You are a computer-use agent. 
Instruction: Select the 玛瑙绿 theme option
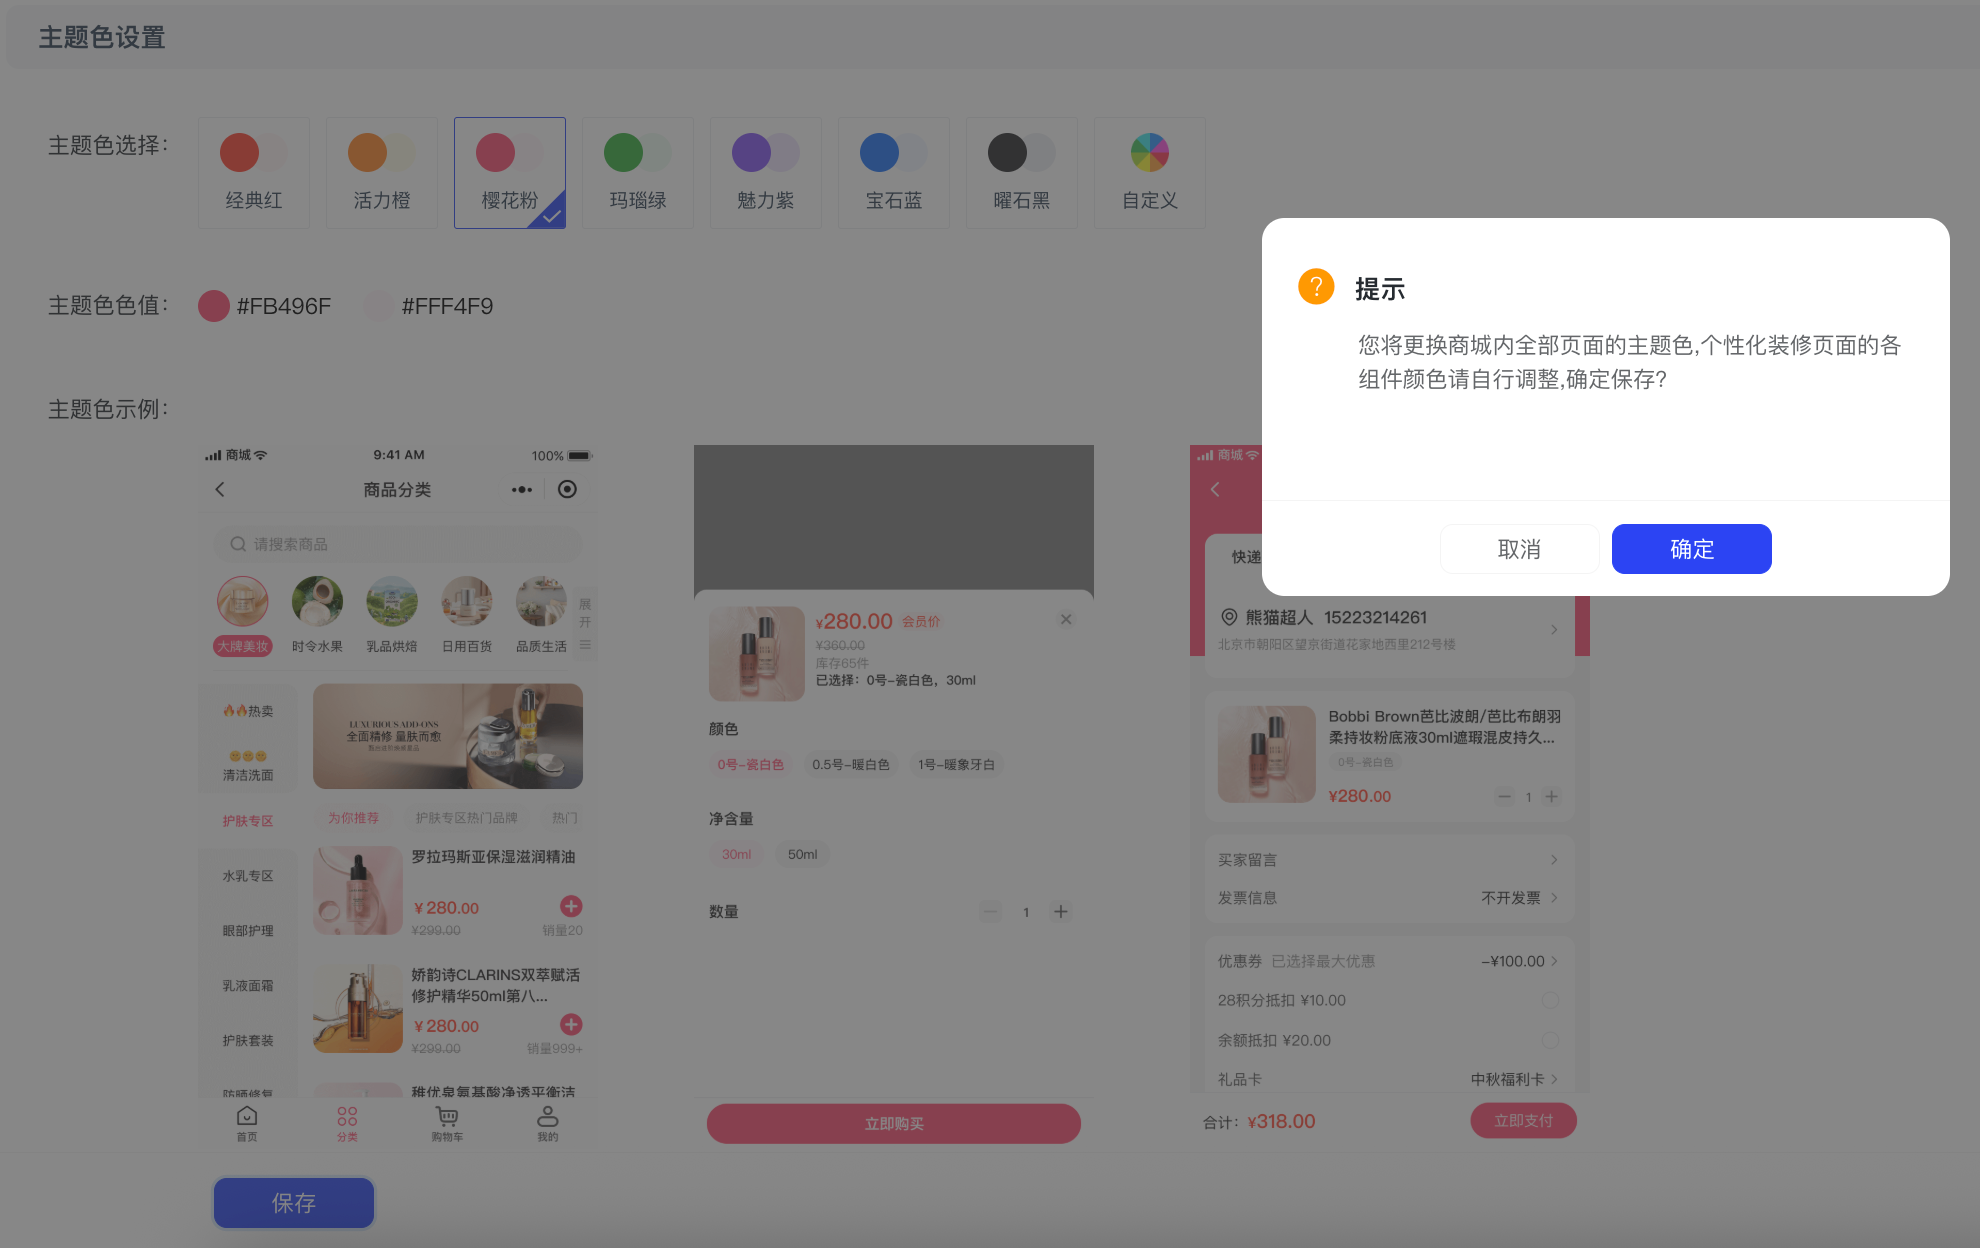pyautogui.click(x=638, y=173)
